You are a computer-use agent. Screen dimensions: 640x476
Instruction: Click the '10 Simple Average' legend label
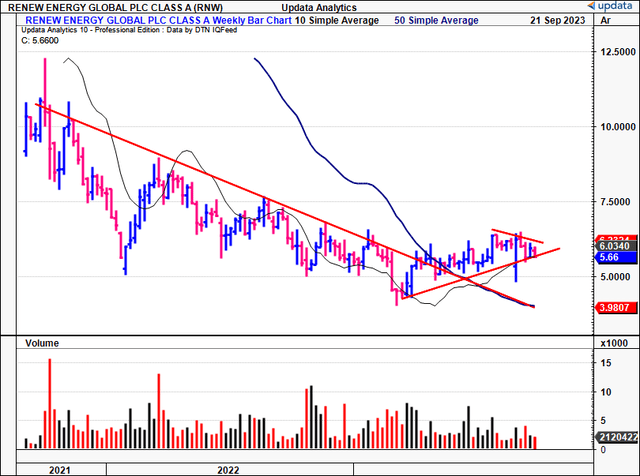click(x=337, y=20)
